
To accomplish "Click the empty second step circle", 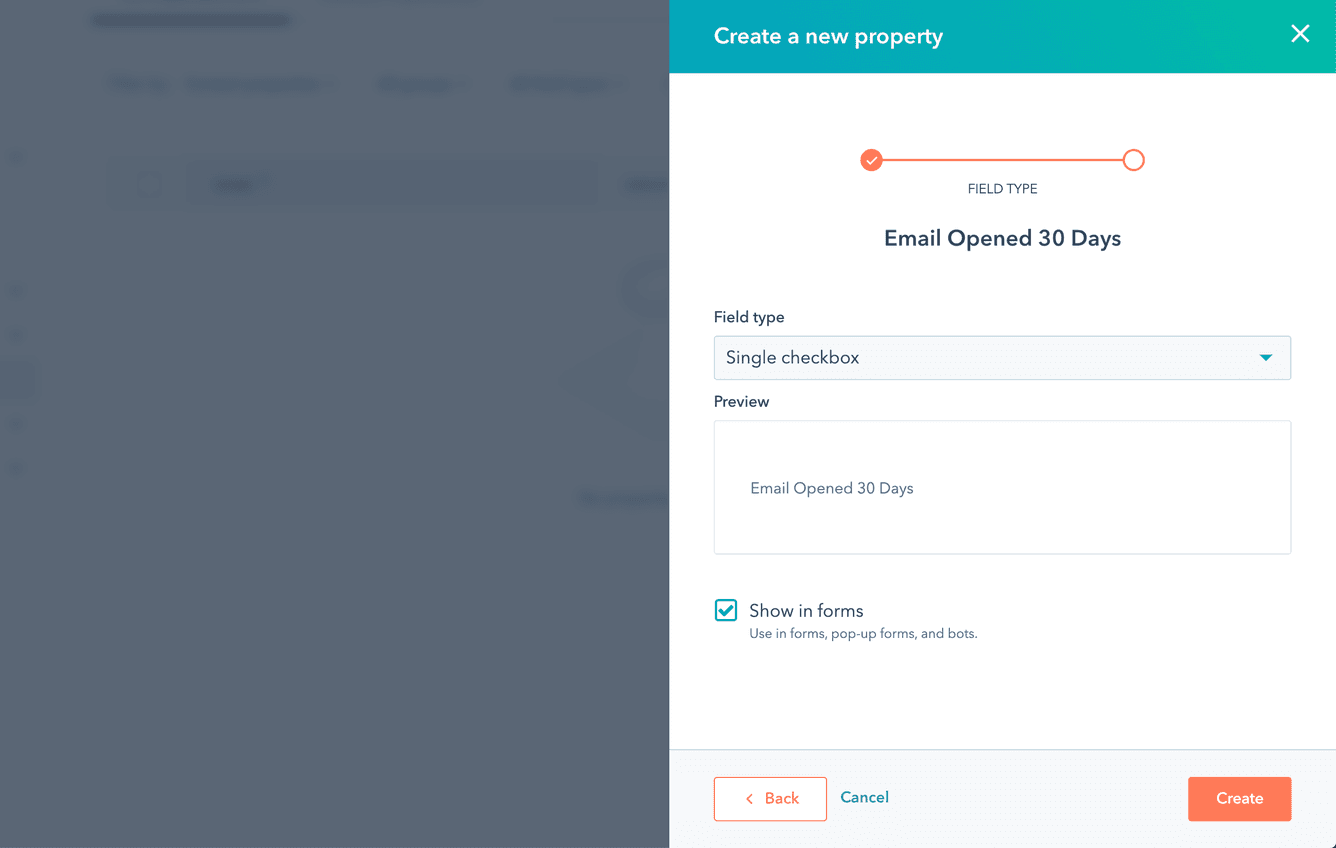I will [x=1133, y=160].
